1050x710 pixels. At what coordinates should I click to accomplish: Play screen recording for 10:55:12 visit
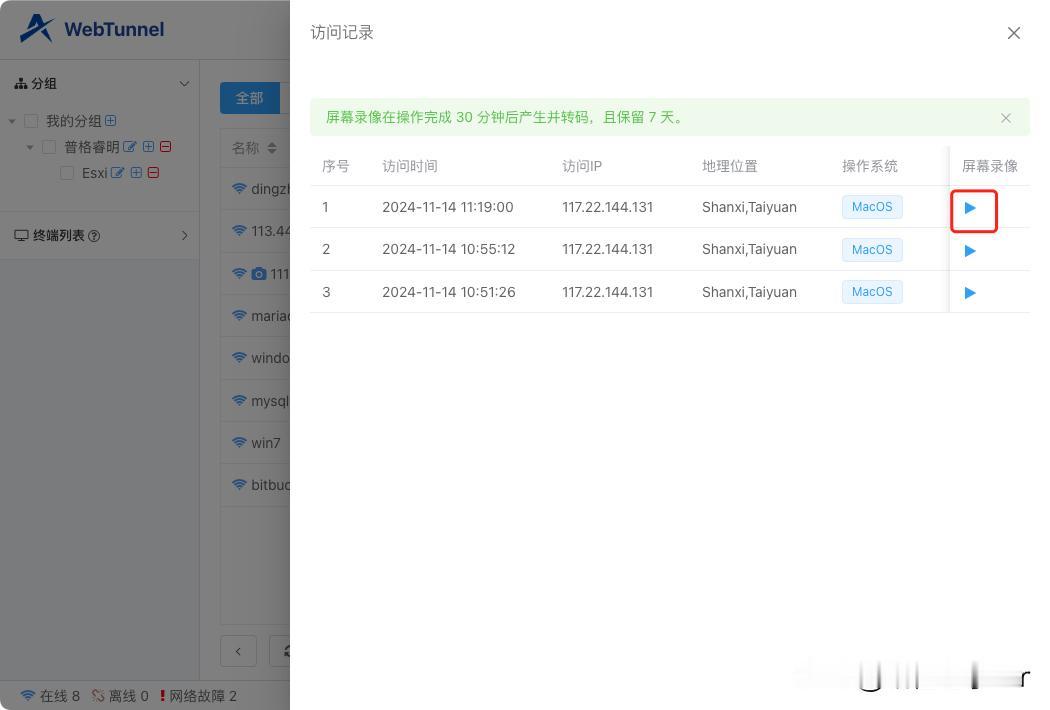pyautogui.click(x=970, y=251)
